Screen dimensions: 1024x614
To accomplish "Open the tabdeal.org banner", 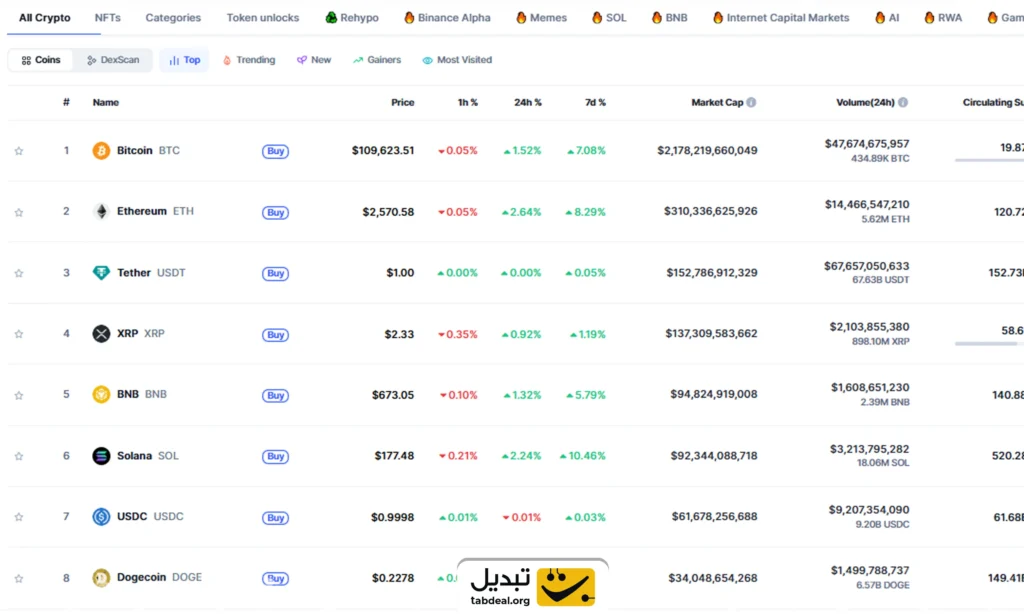I will (533, 585).
